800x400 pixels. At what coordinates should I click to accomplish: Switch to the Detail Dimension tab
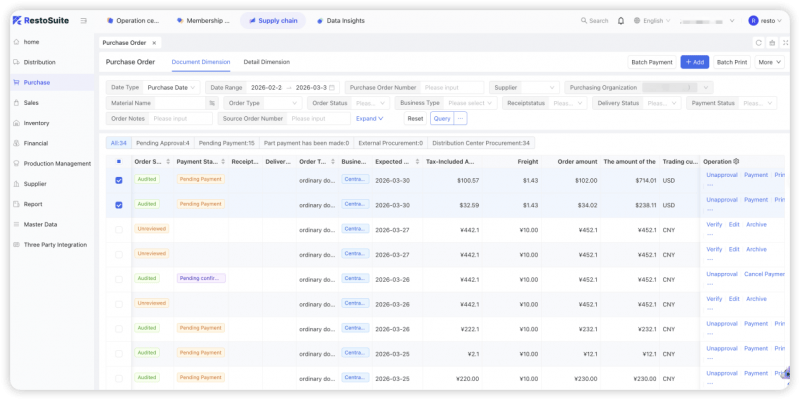(266, 62)
